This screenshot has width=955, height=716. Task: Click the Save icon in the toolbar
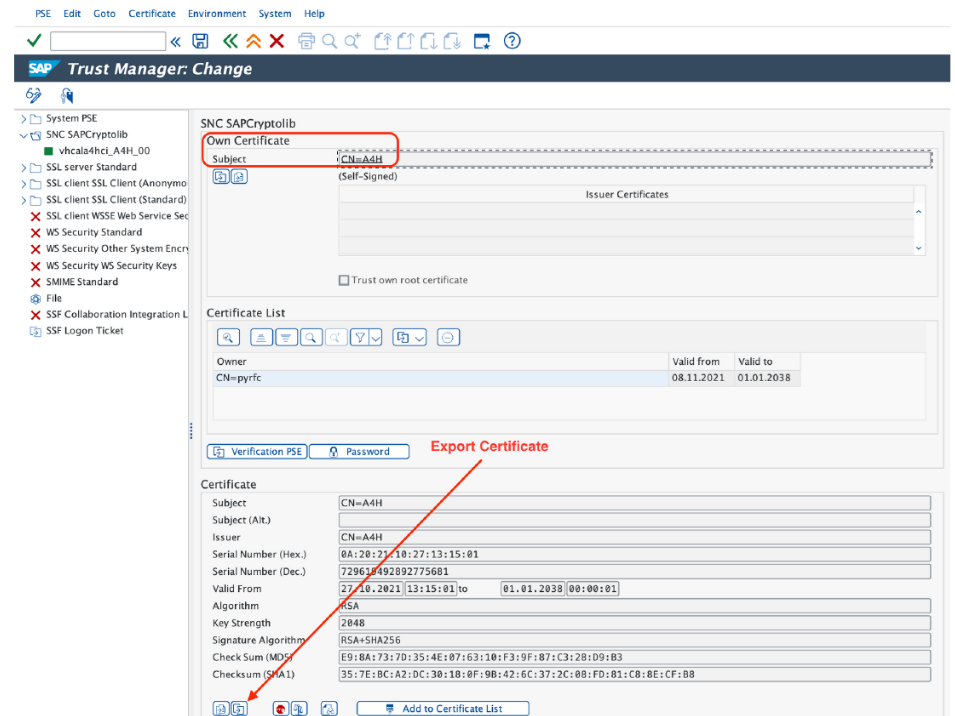pyautogui.click(x=200, y=41)
